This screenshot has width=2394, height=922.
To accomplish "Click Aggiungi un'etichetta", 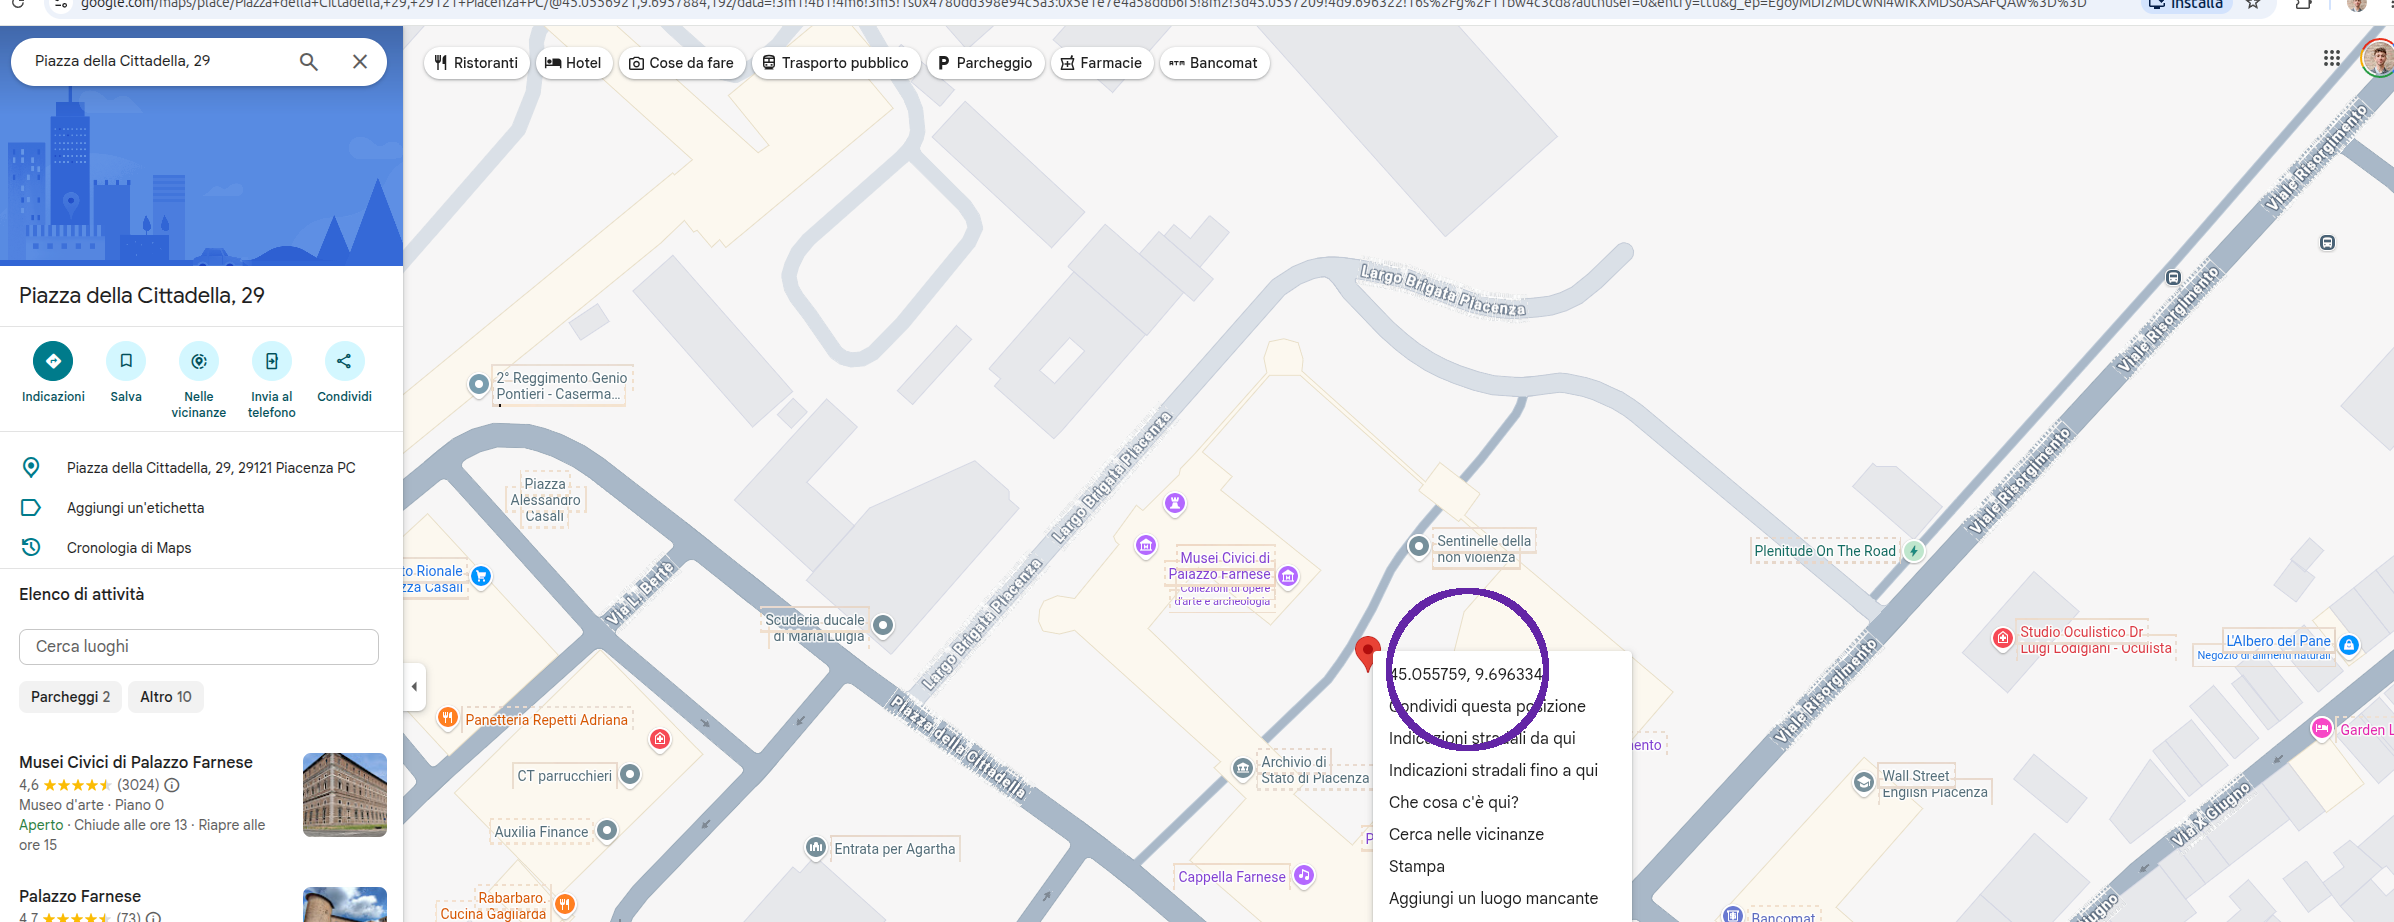I will pyautogui.click(x=201, y=508).
